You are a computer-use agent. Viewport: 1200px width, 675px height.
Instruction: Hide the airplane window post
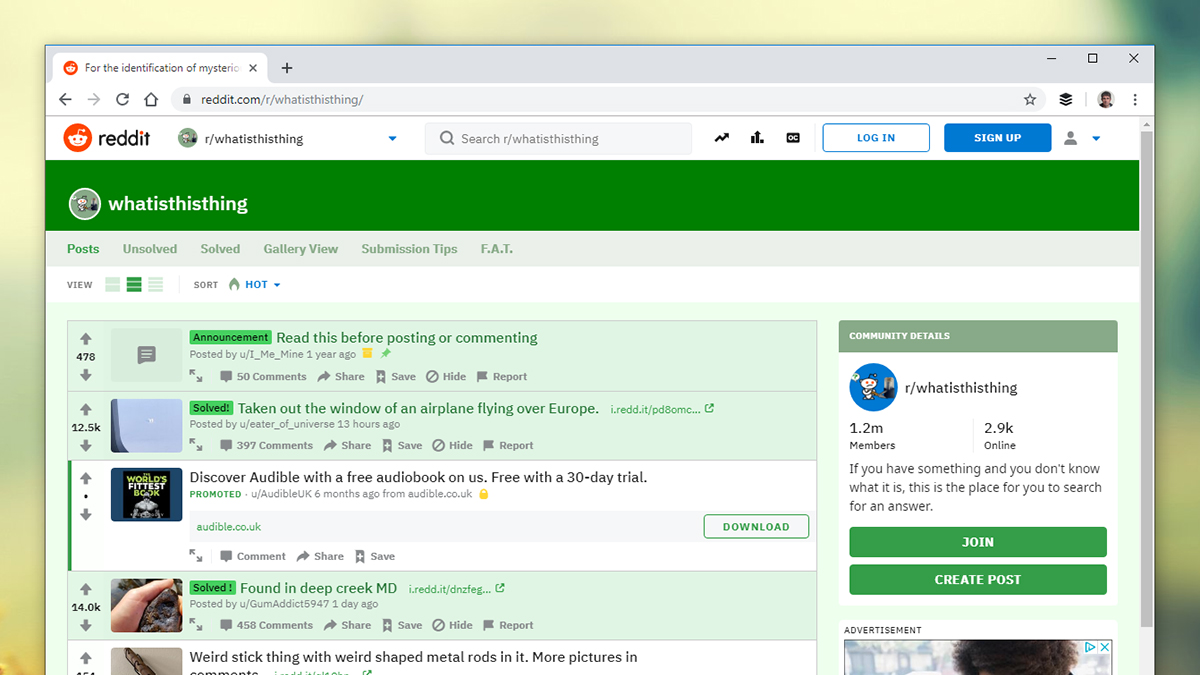tap(452, 446)
